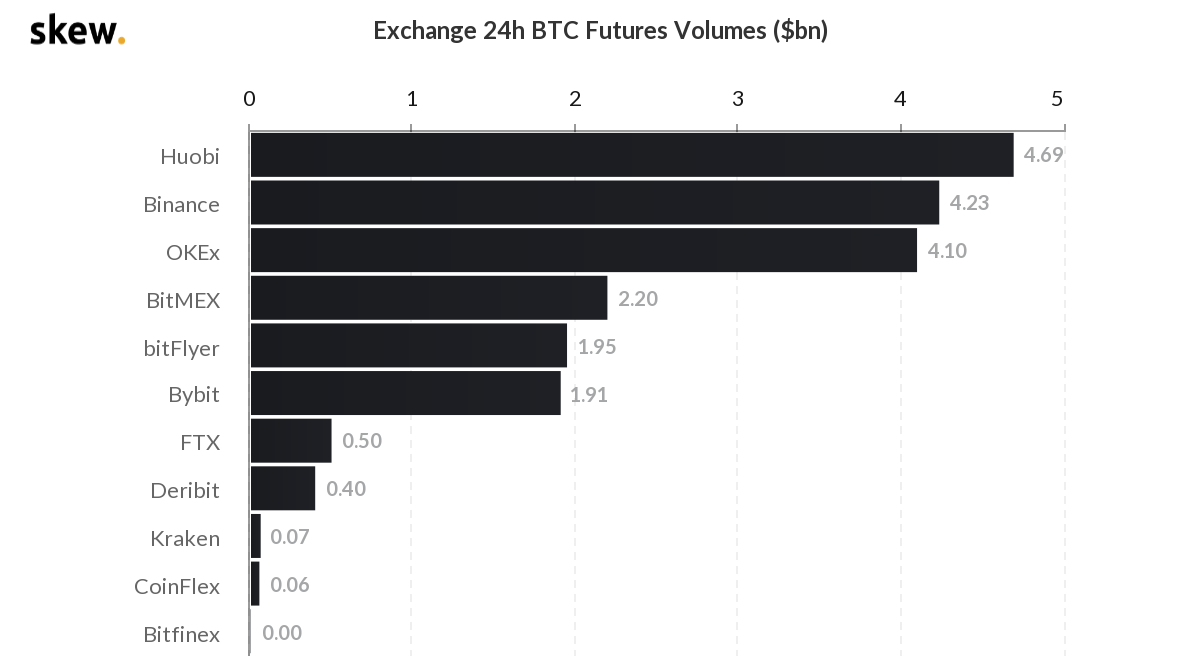Click the Deribit bar
Image resolution: width=1200 pixels, height=670 pixels.
[x=282, y=489]
